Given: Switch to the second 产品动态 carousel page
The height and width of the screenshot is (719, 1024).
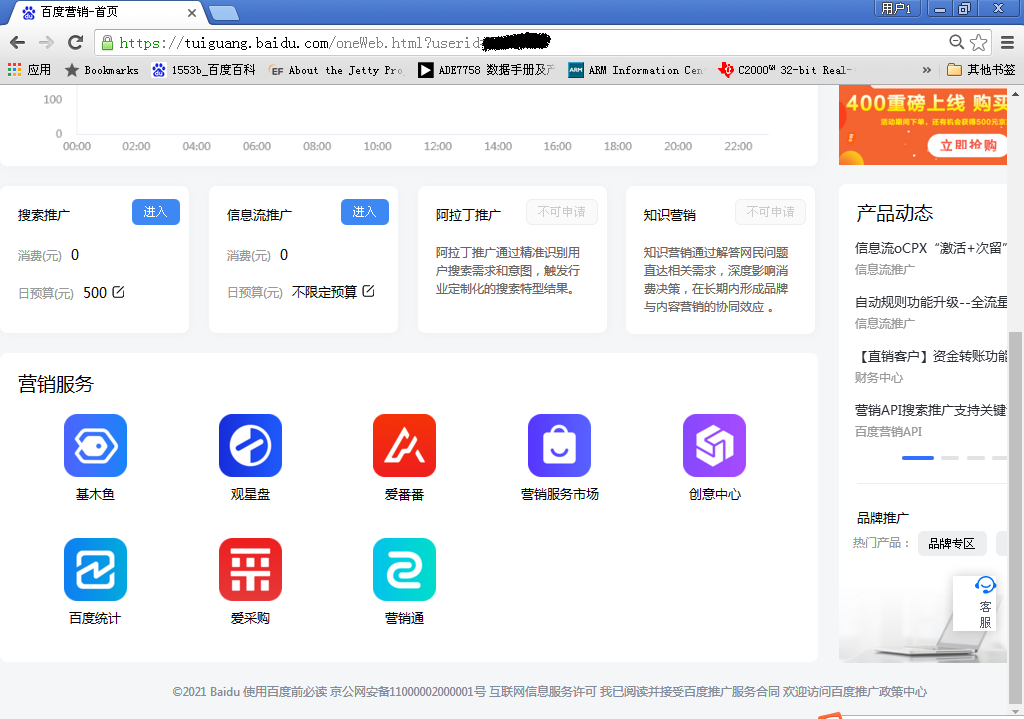Looking at the screenshot, I should [x=950, y=458].
